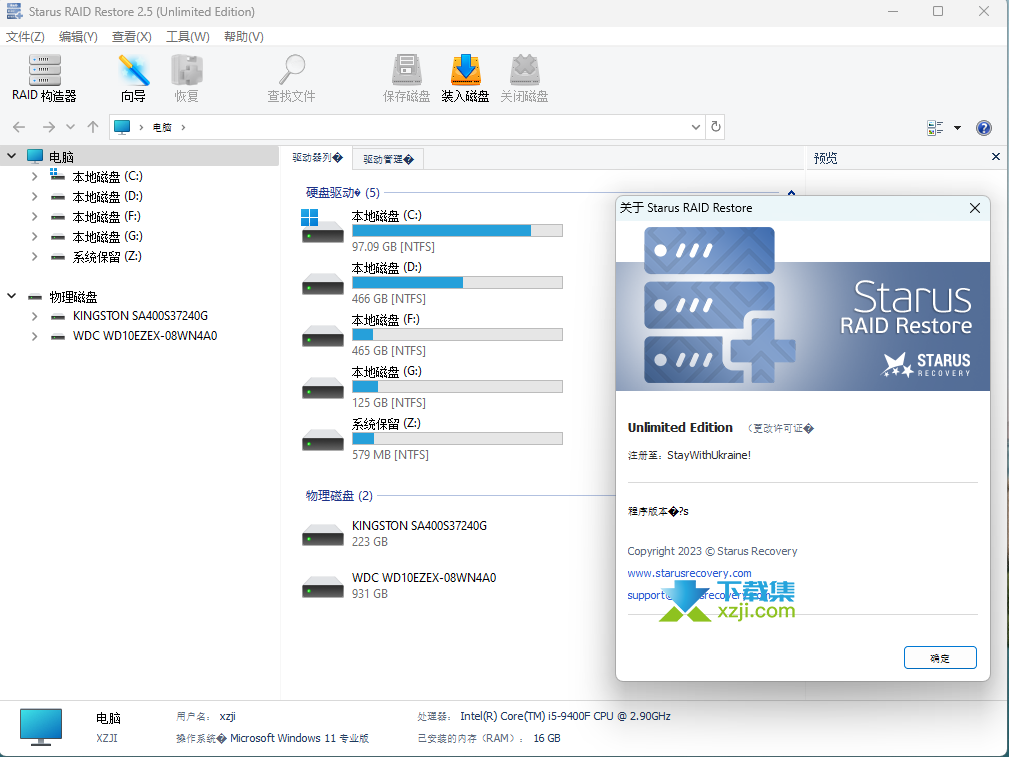
Task: Refresh the address bar location
Action: (x=716, y=127)
